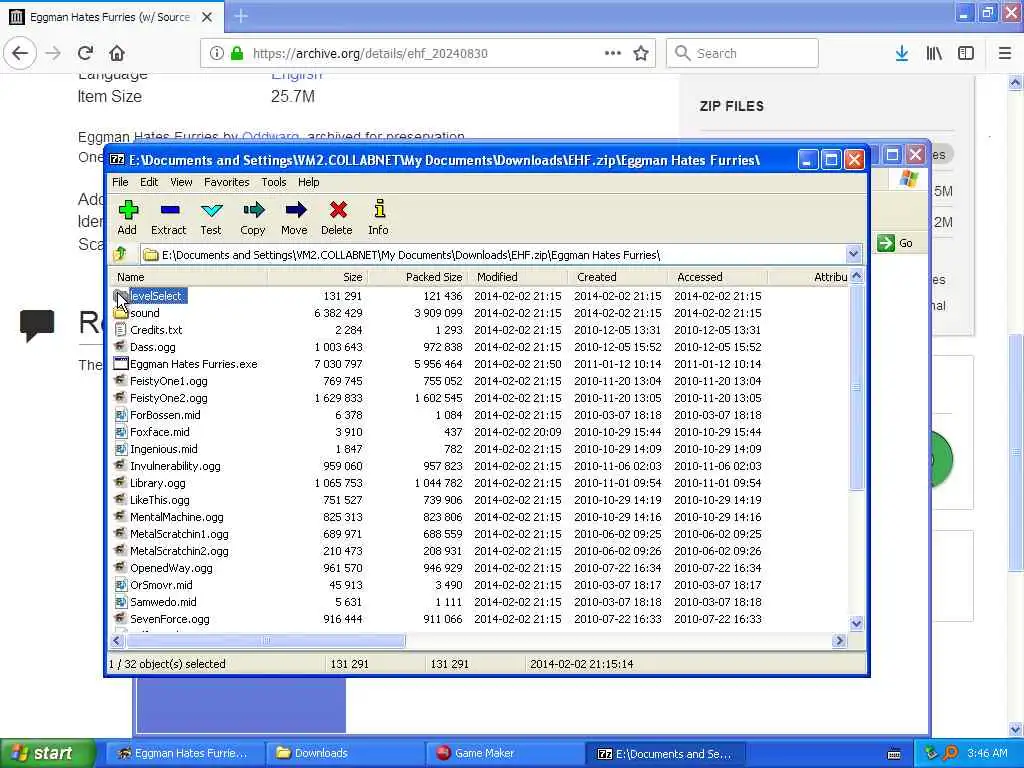Viewport: 1024px width, 768px height.
Task: Expand the 7-Zip address path dropdown
Action: point(854,254)
